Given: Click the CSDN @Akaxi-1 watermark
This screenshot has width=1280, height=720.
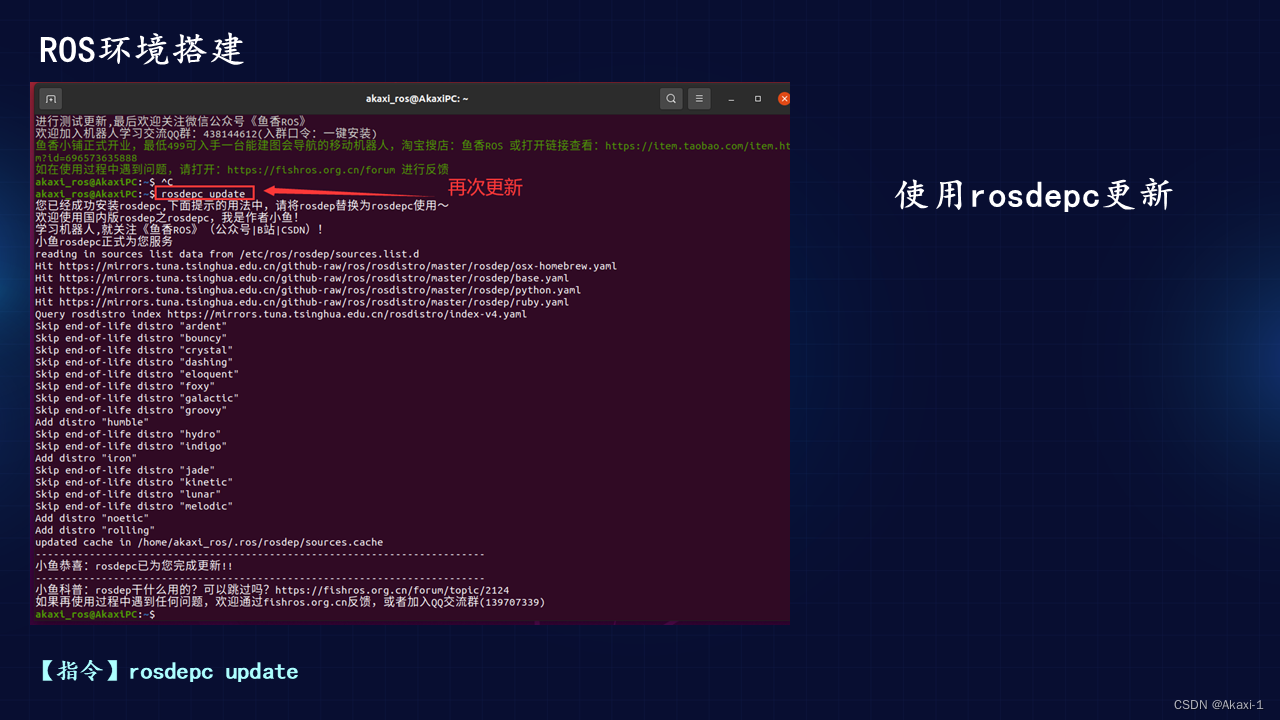Looking at the screenshot, I should 1219,704.
